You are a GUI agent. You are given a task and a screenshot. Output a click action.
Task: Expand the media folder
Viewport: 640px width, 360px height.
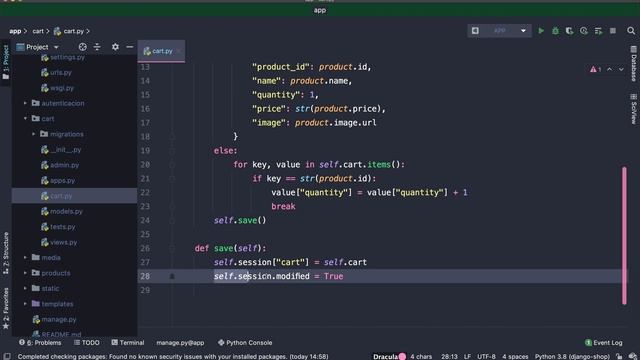point(25,258)
